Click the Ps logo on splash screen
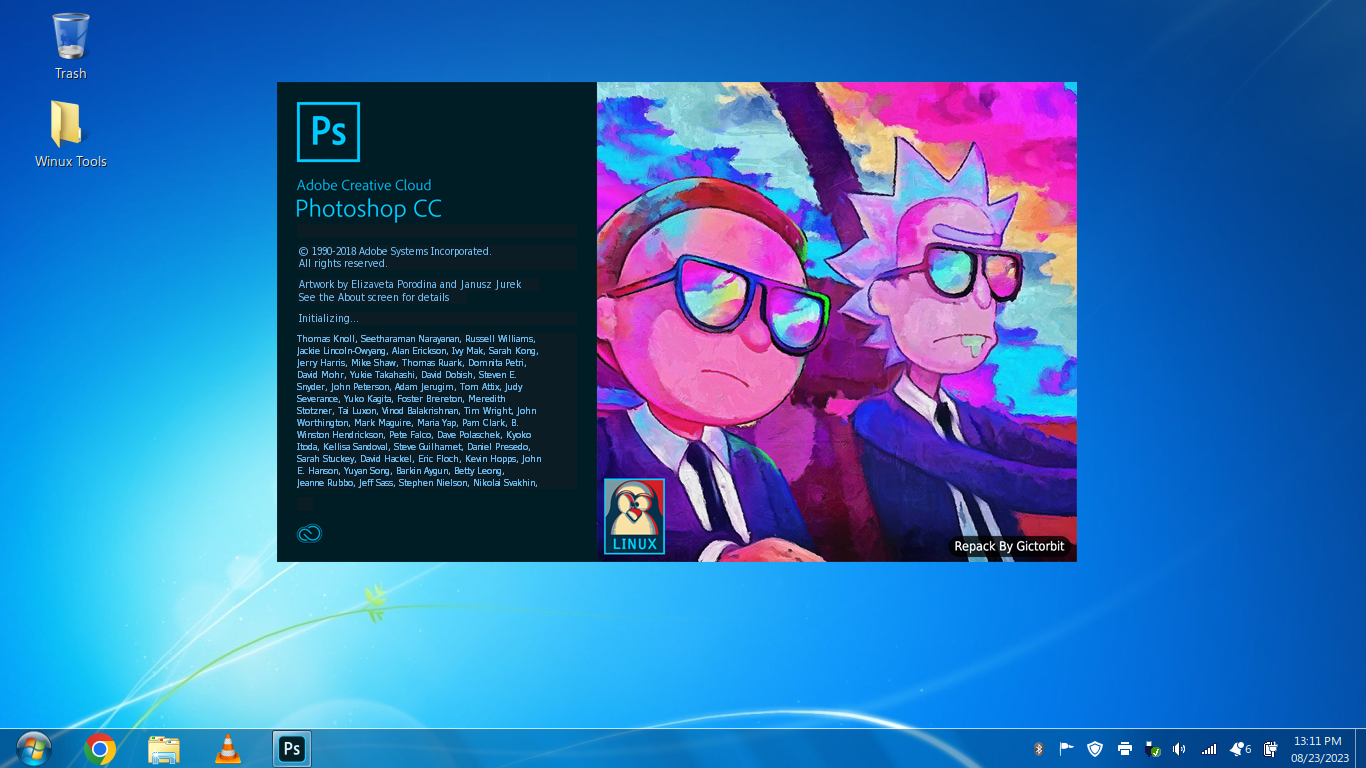The width and height of the screenshot is (1366, 768). point(328,132)
